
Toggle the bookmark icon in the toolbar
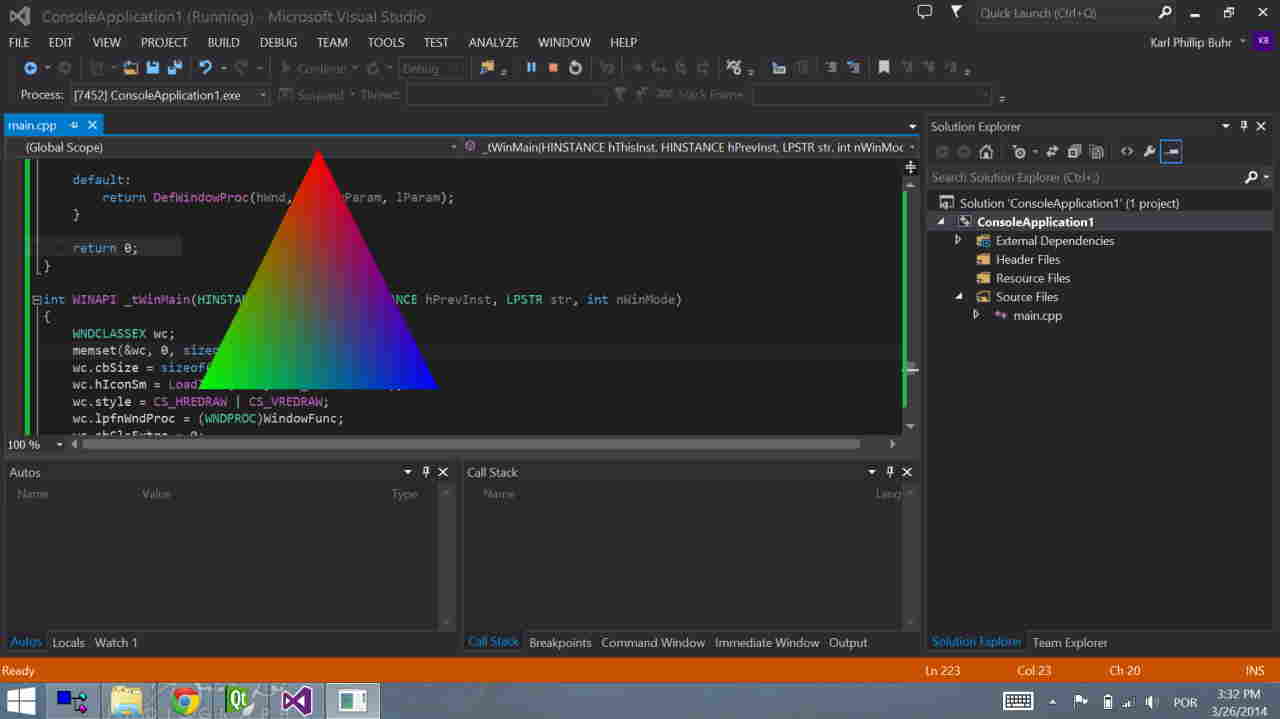tap(884, 68)
